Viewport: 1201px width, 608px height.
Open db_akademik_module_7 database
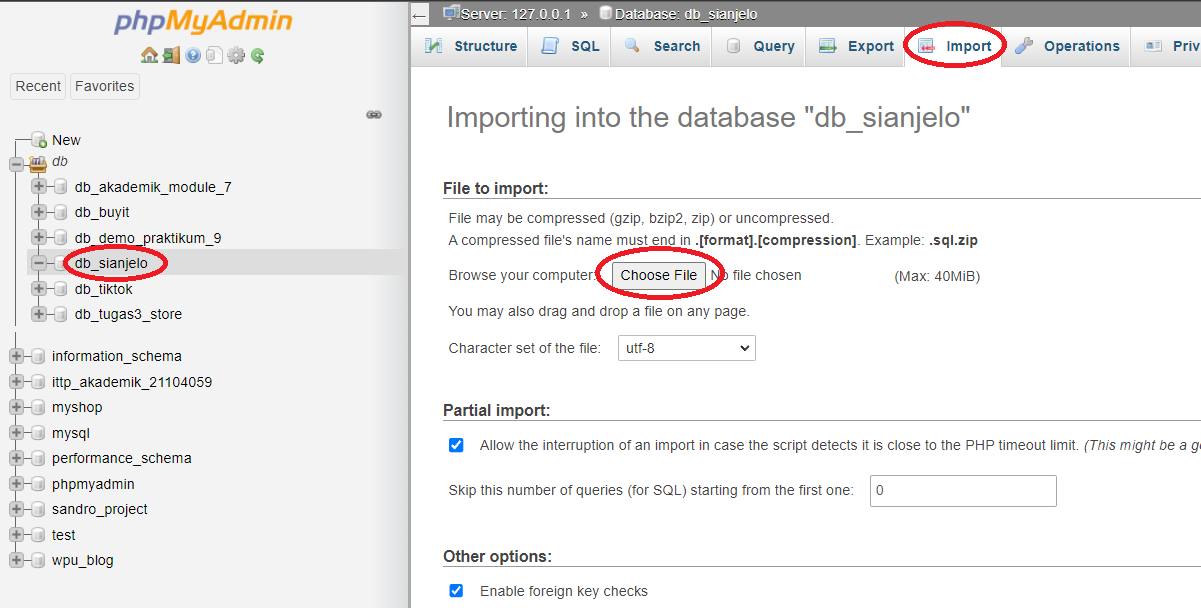click(153, 187)
